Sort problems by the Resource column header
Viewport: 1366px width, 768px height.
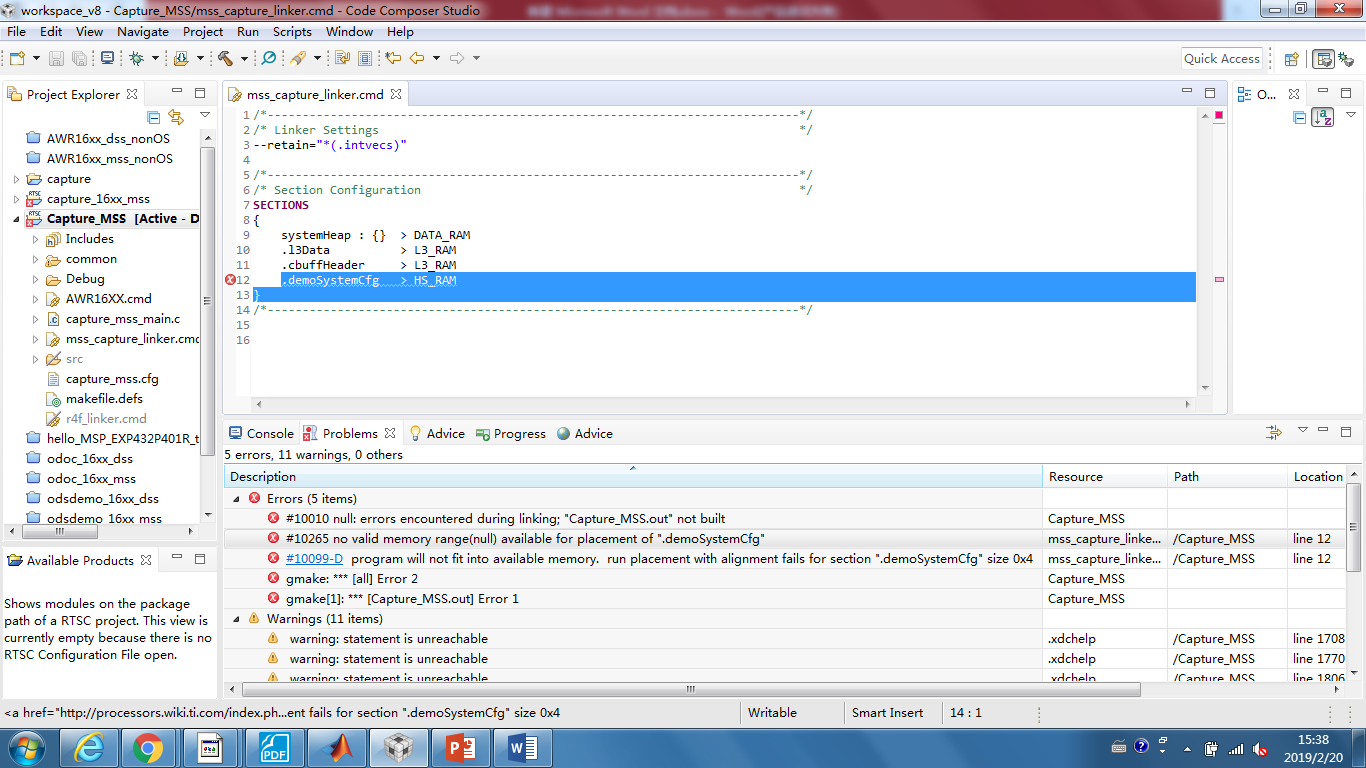[1105, 477]
